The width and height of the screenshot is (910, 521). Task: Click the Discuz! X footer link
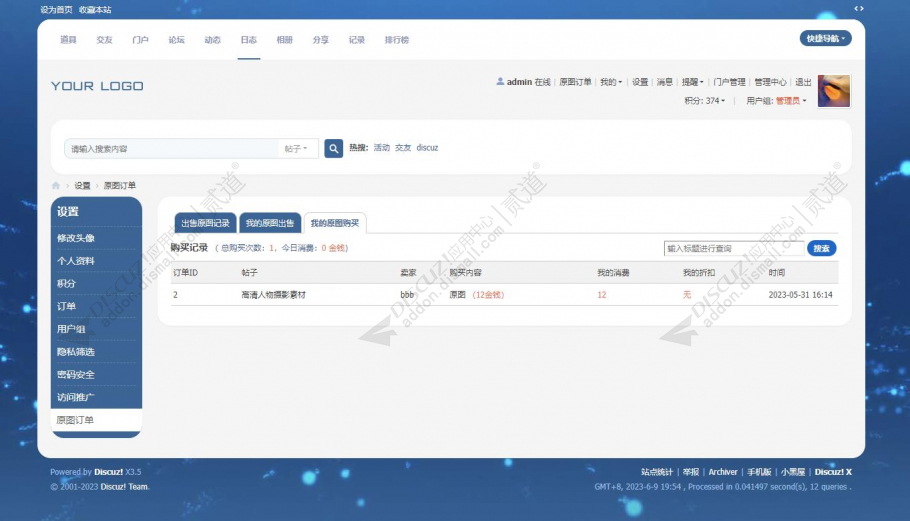tap(833, 472)
